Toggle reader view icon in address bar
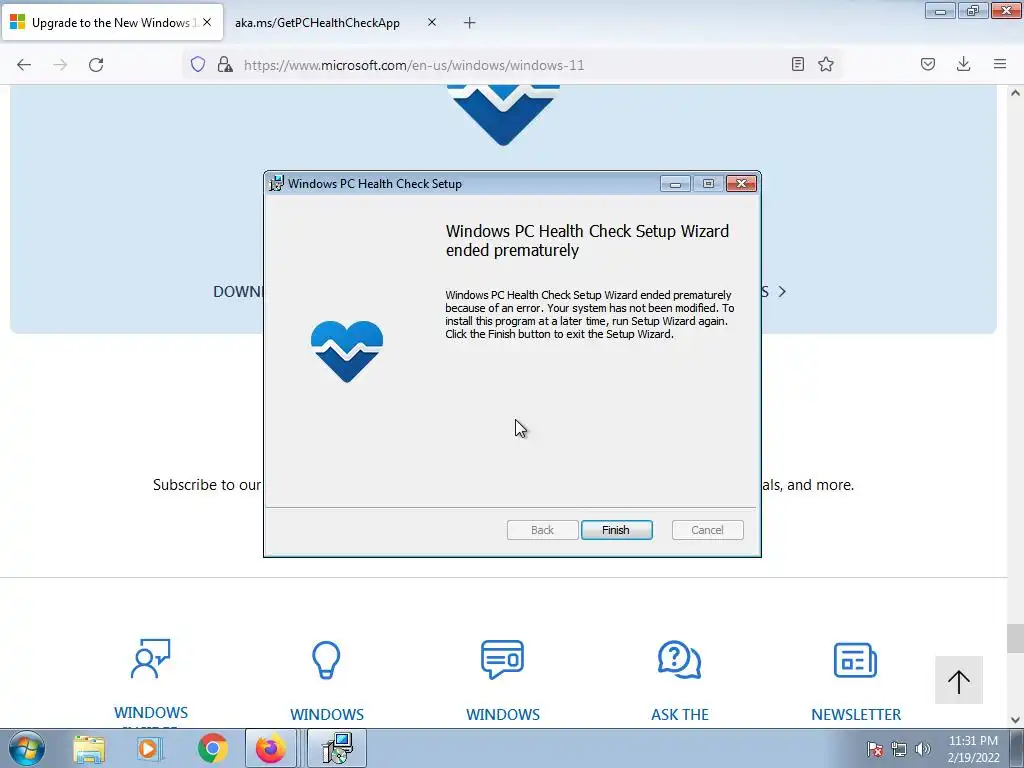Screen dimensions: 1024x768 [x=797, y=64]
